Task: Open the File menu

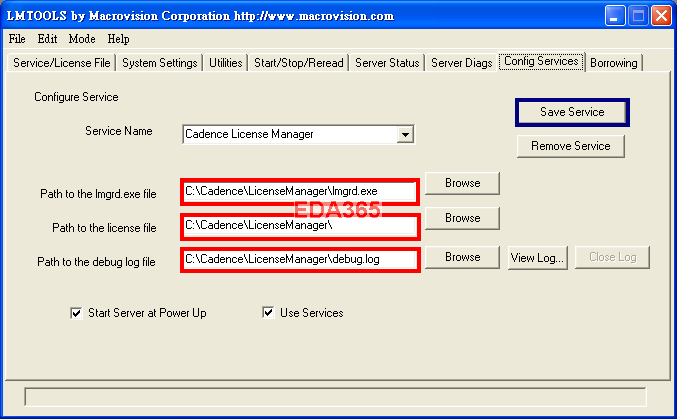Action: 17,39
